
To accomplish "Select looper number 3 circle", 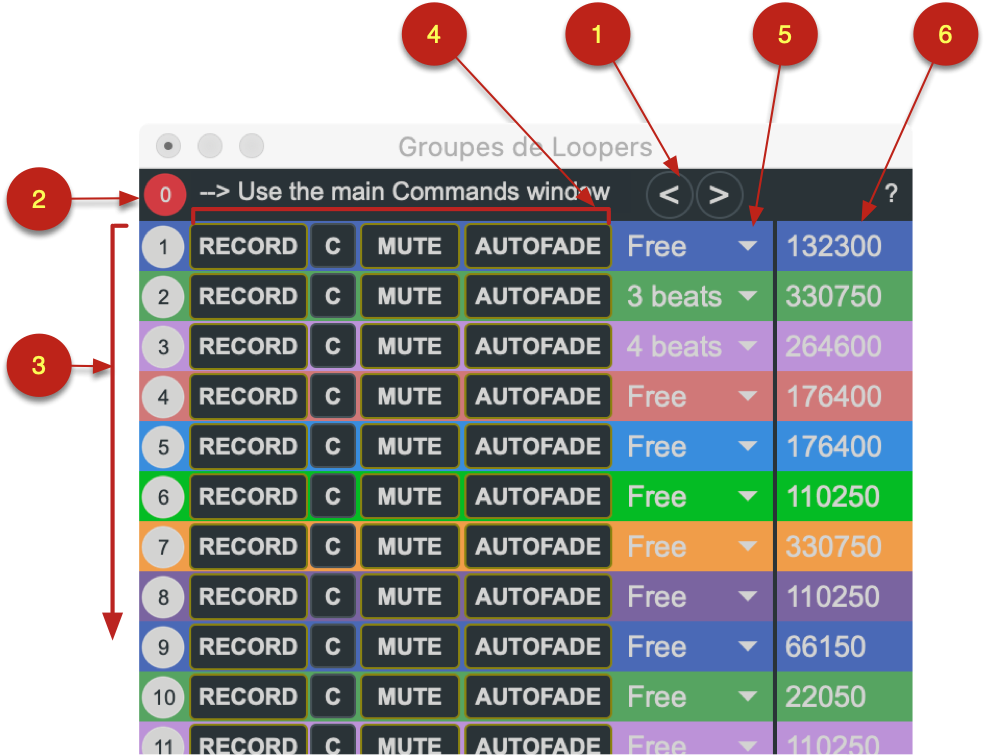I will click(163, 346).
